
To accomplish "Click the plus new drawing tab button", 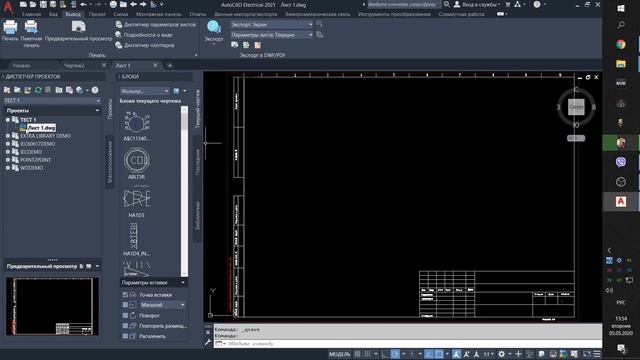I will [x=170, y=65].
